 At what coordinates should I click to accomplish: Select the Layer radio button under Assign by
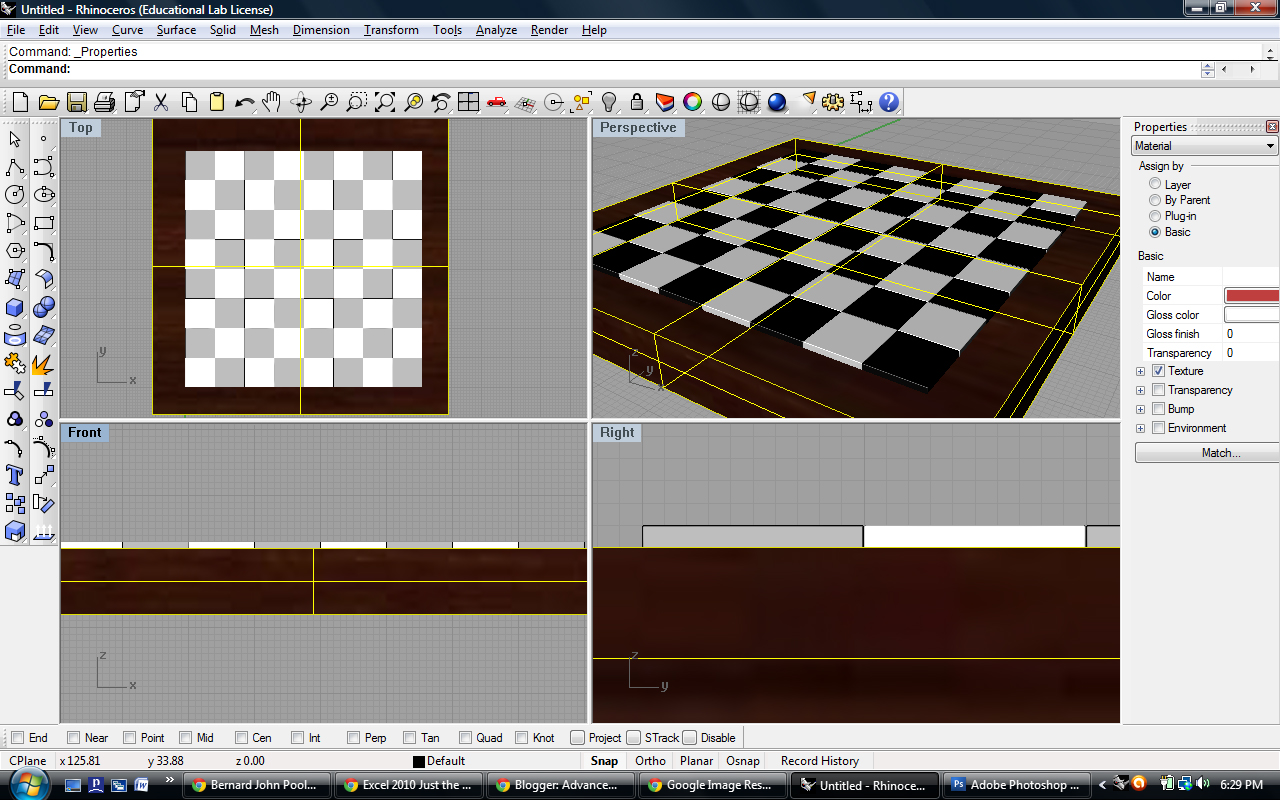point(1155,184)
